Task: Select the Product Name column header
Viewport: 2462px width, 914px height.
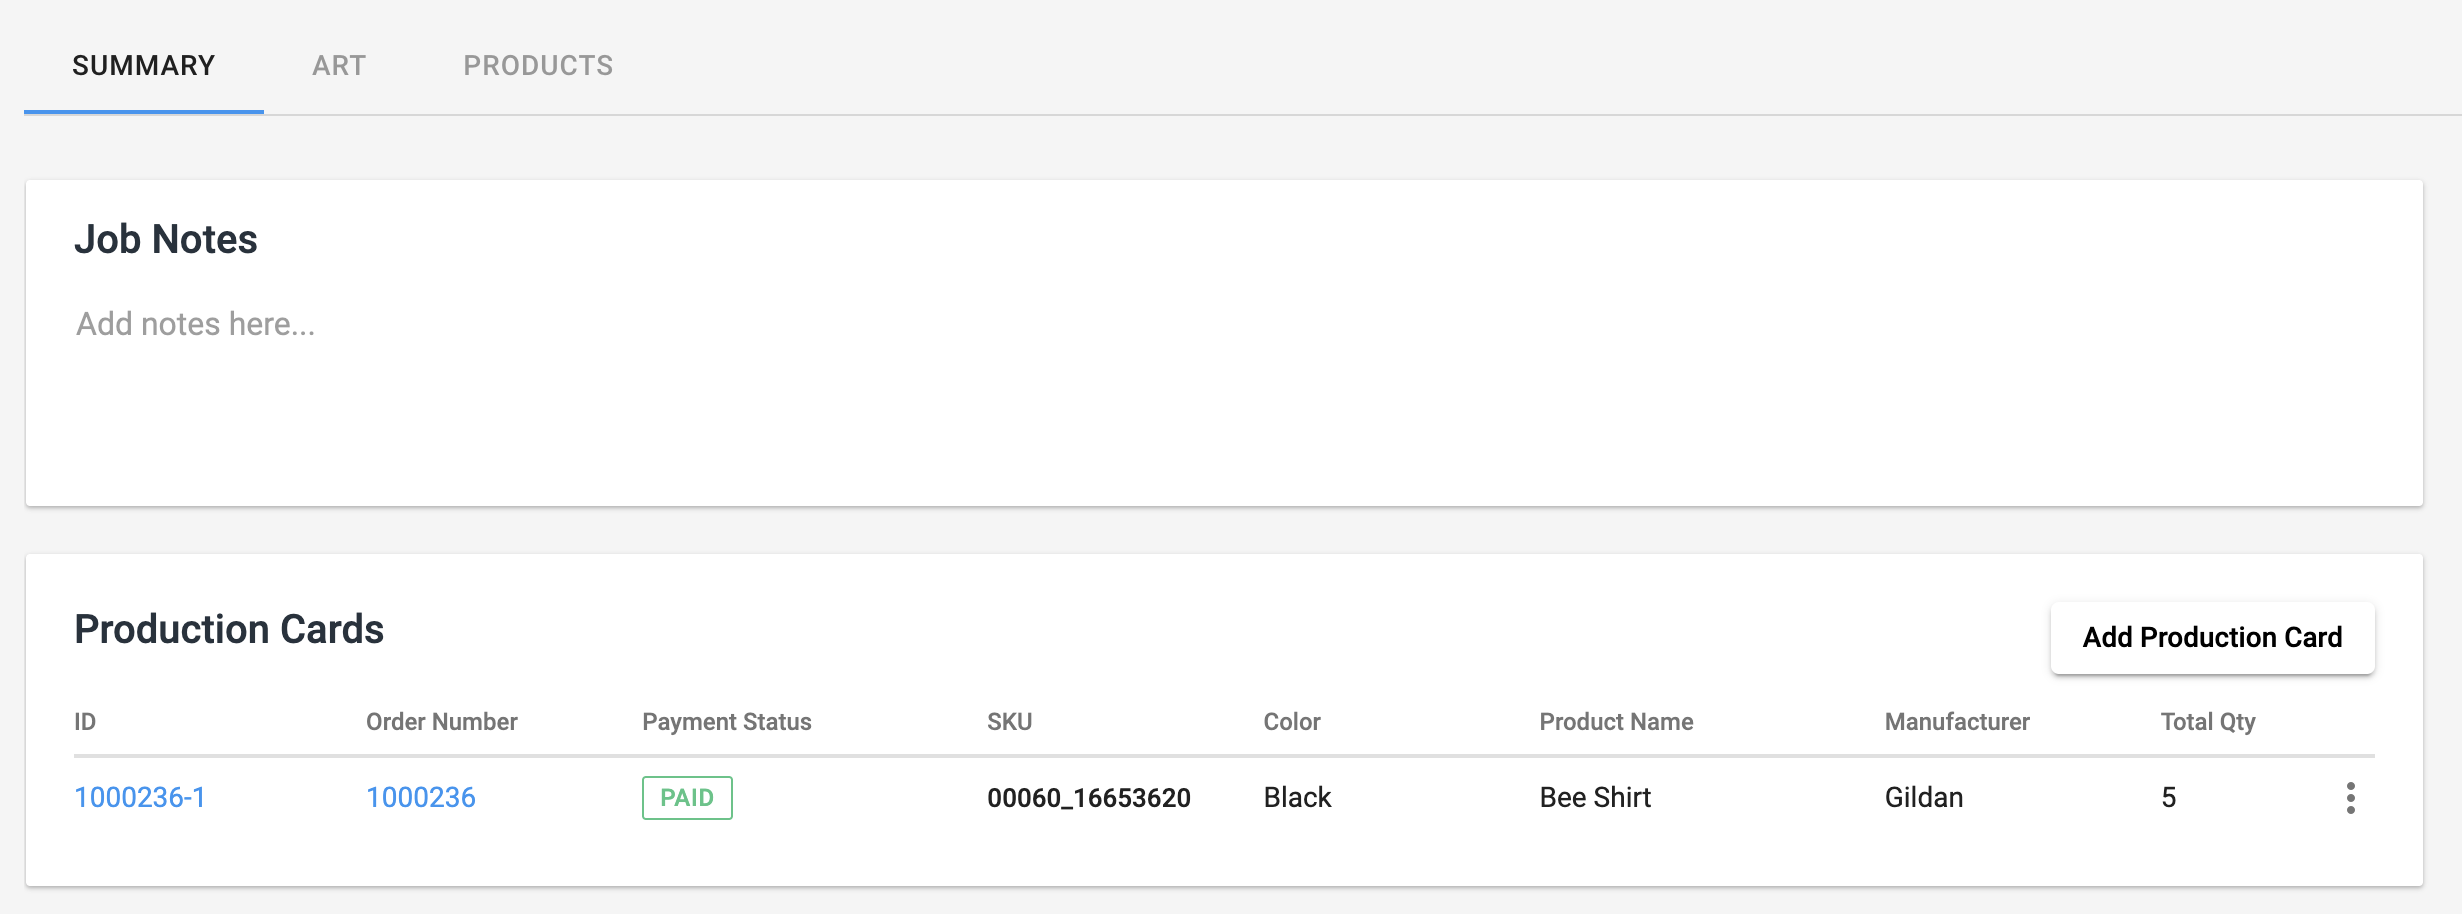Action: (1616, 722)
